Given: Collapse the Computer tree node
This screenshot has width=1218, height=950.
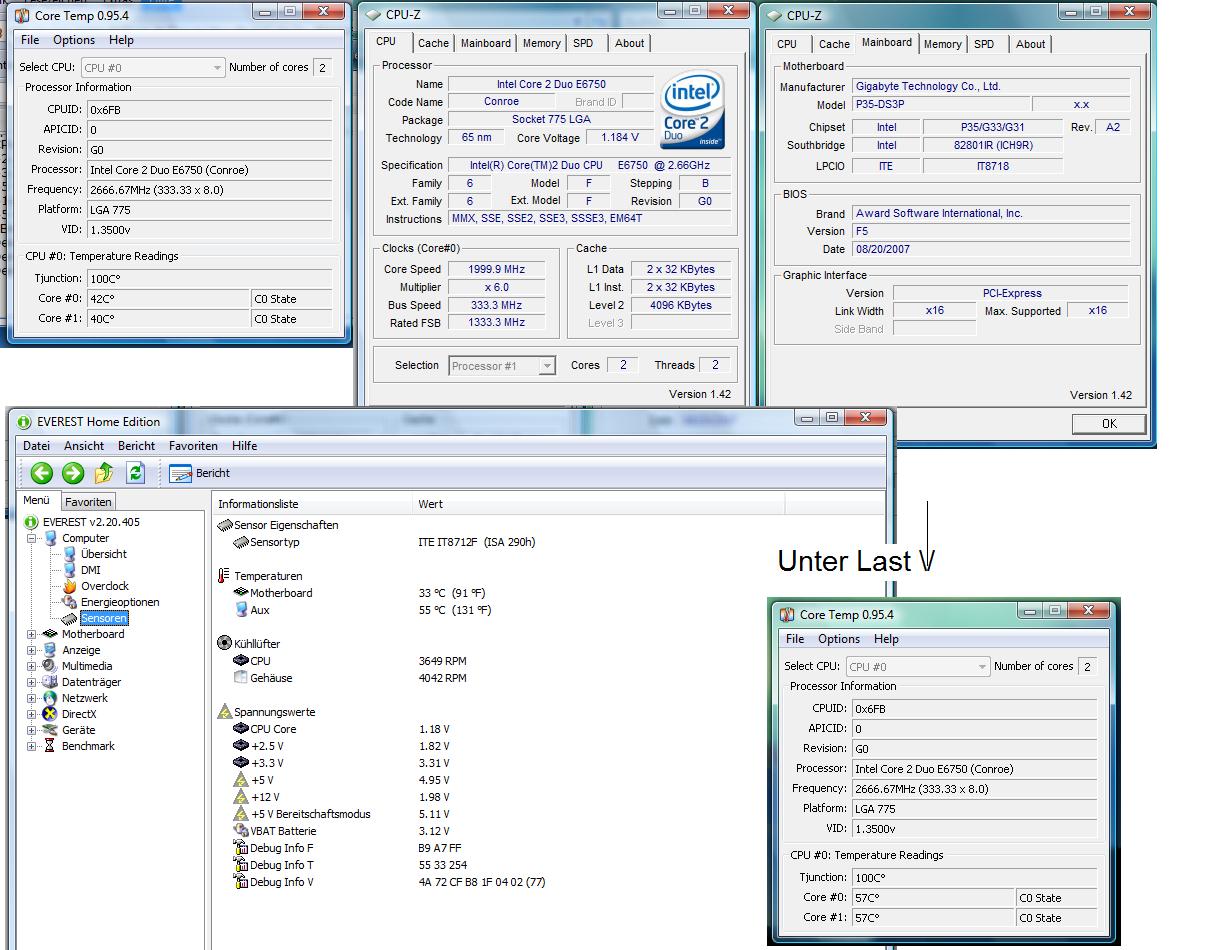Looking at the screenshot, I should (x=32, y=538).
